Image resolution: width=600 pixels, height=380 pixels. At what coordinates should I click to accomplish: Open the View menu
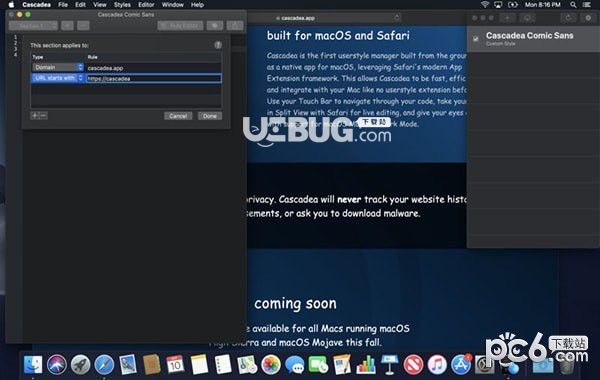pos(100,5)
